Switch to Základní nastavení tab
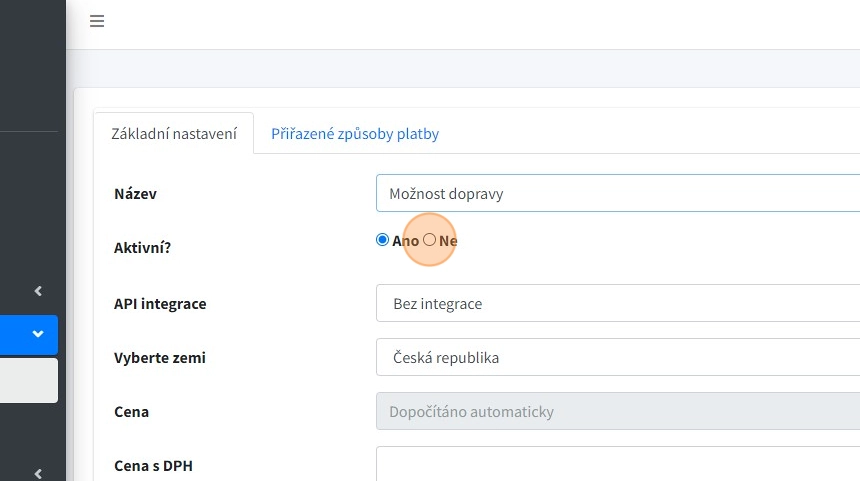860x481 pixels. click(x=174, y=133)
